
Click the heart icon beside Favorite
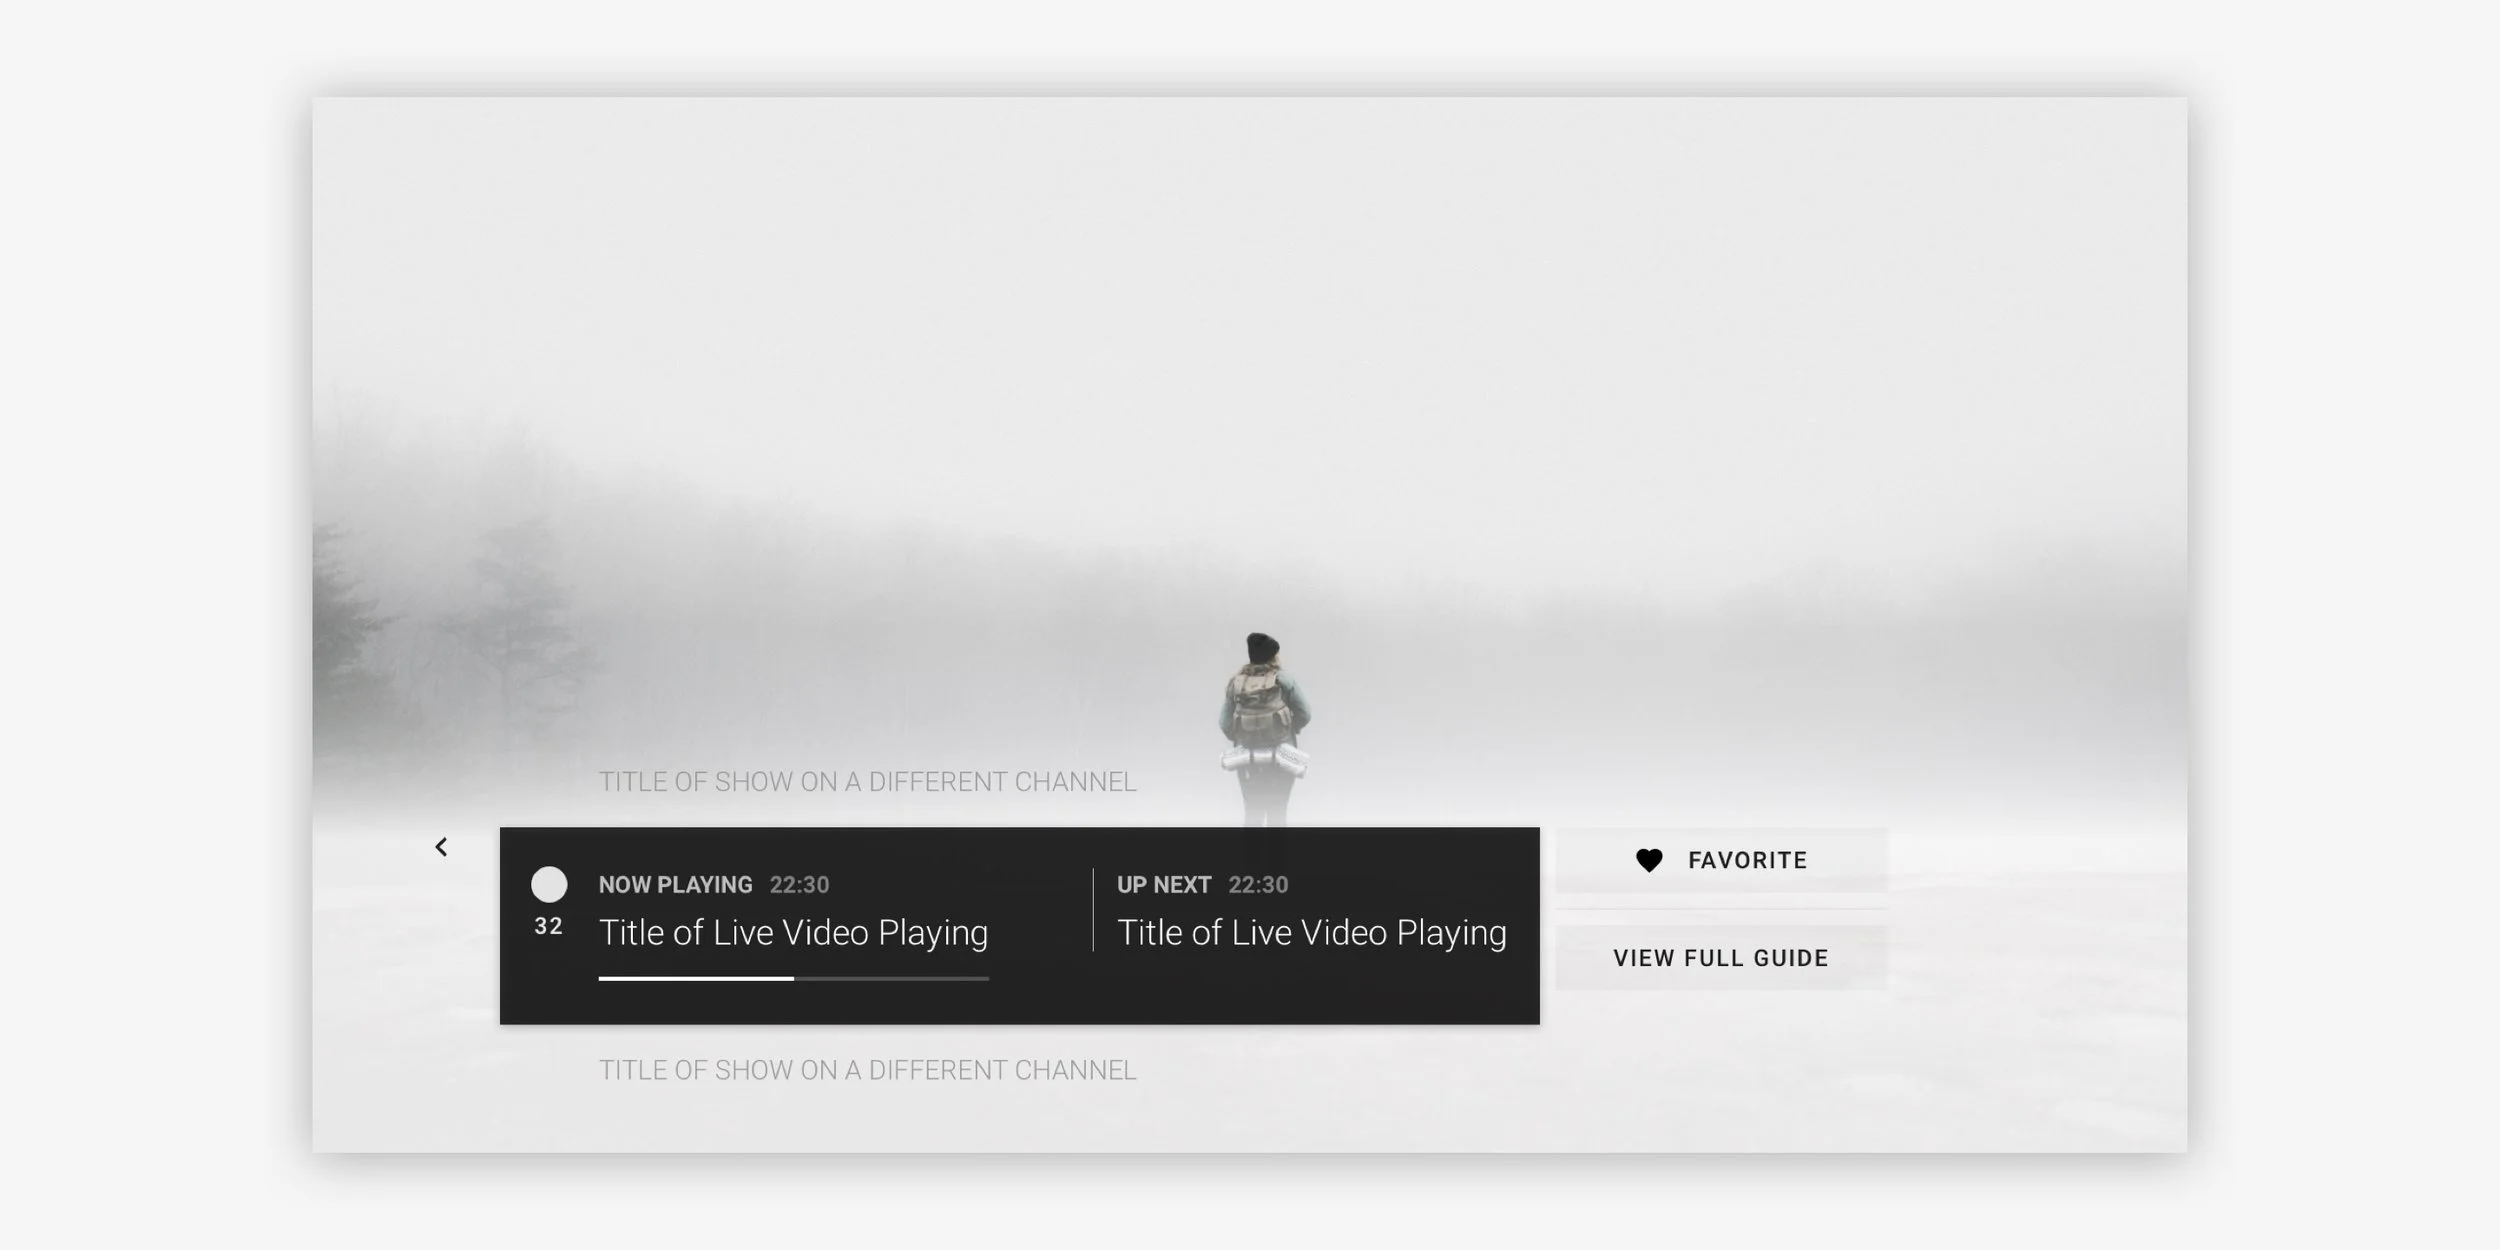pos(1649,860)
